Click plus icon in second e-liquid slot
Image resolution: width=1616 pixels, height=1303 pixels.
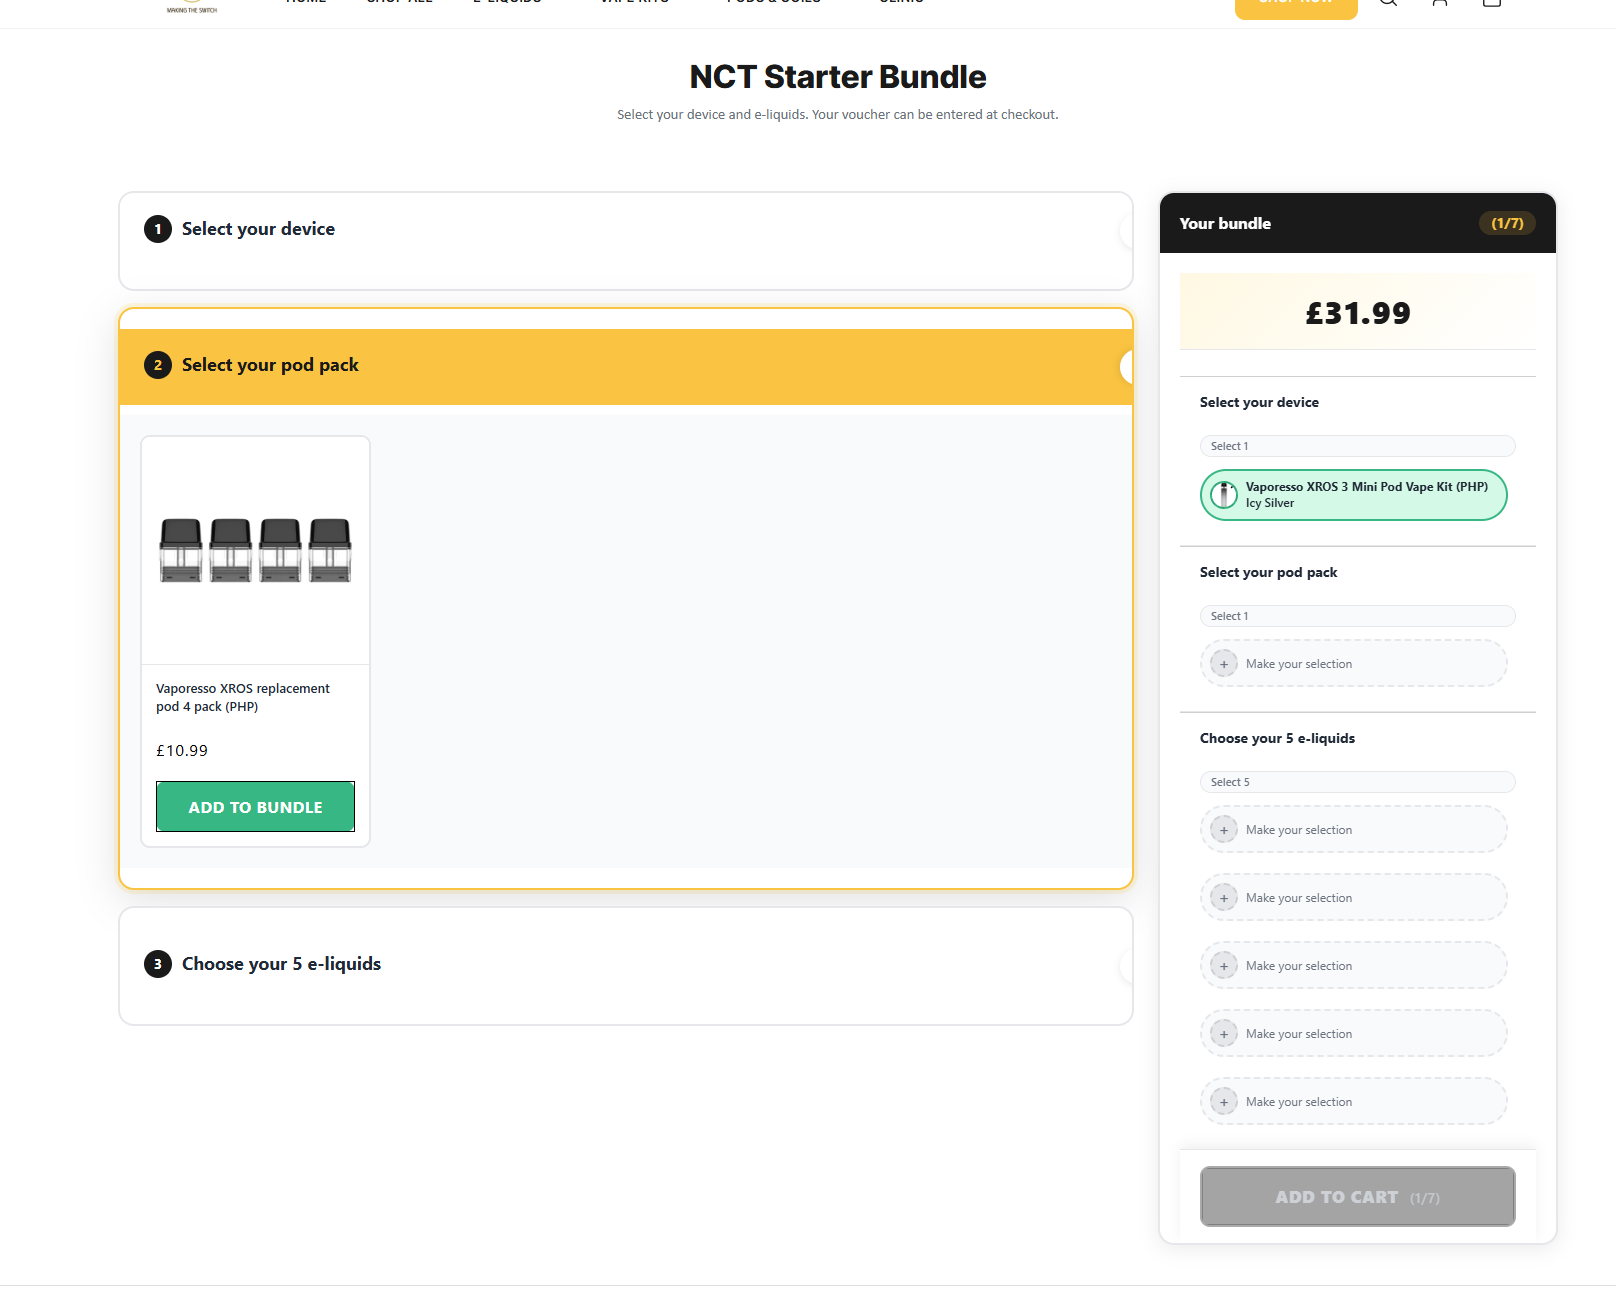coord(1223,898)
